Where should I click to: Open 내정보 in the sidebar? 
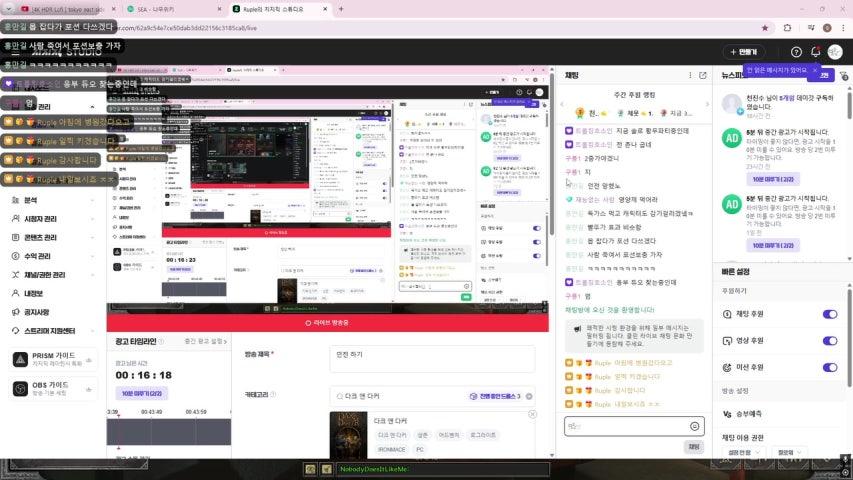point(34,293)
